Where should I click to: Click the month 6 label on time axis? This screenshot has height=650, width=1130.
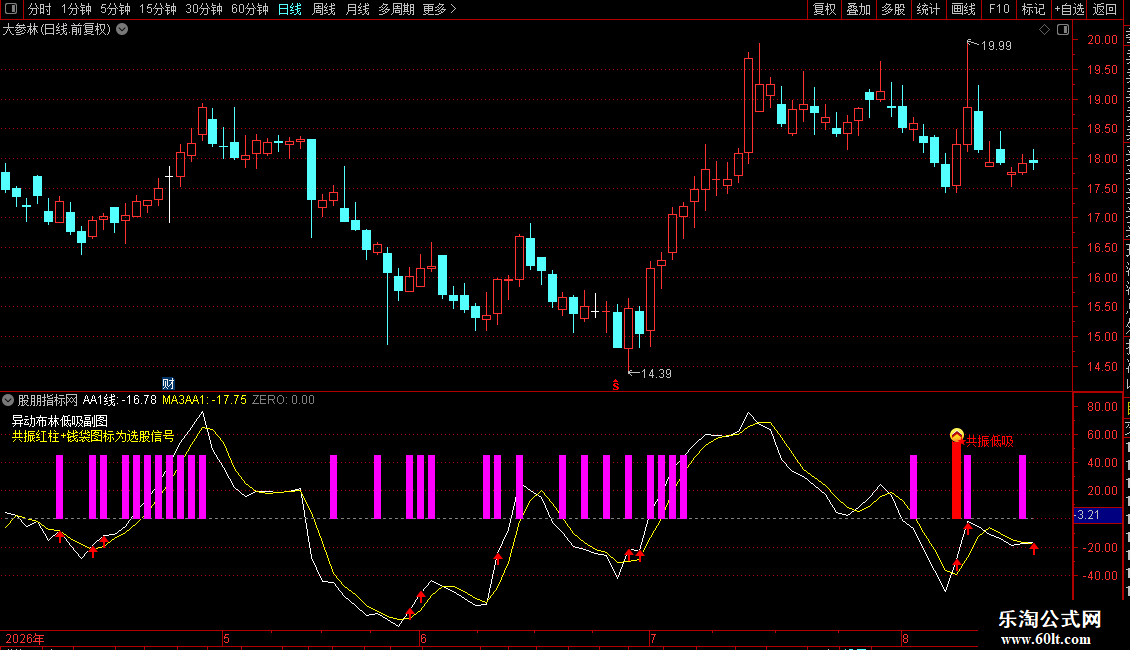(423, 639)
